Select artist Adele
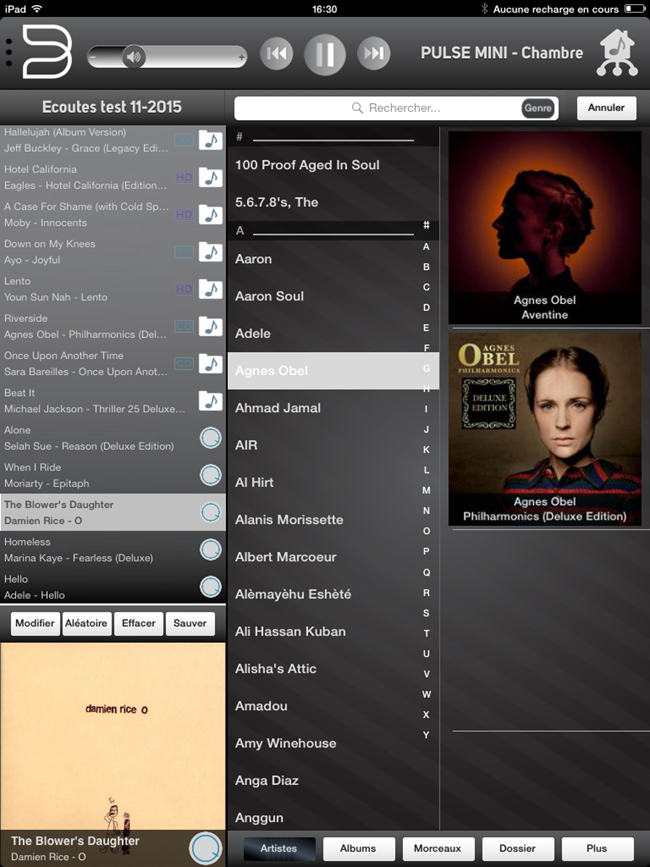650x867 pixels. click(333, 333)
